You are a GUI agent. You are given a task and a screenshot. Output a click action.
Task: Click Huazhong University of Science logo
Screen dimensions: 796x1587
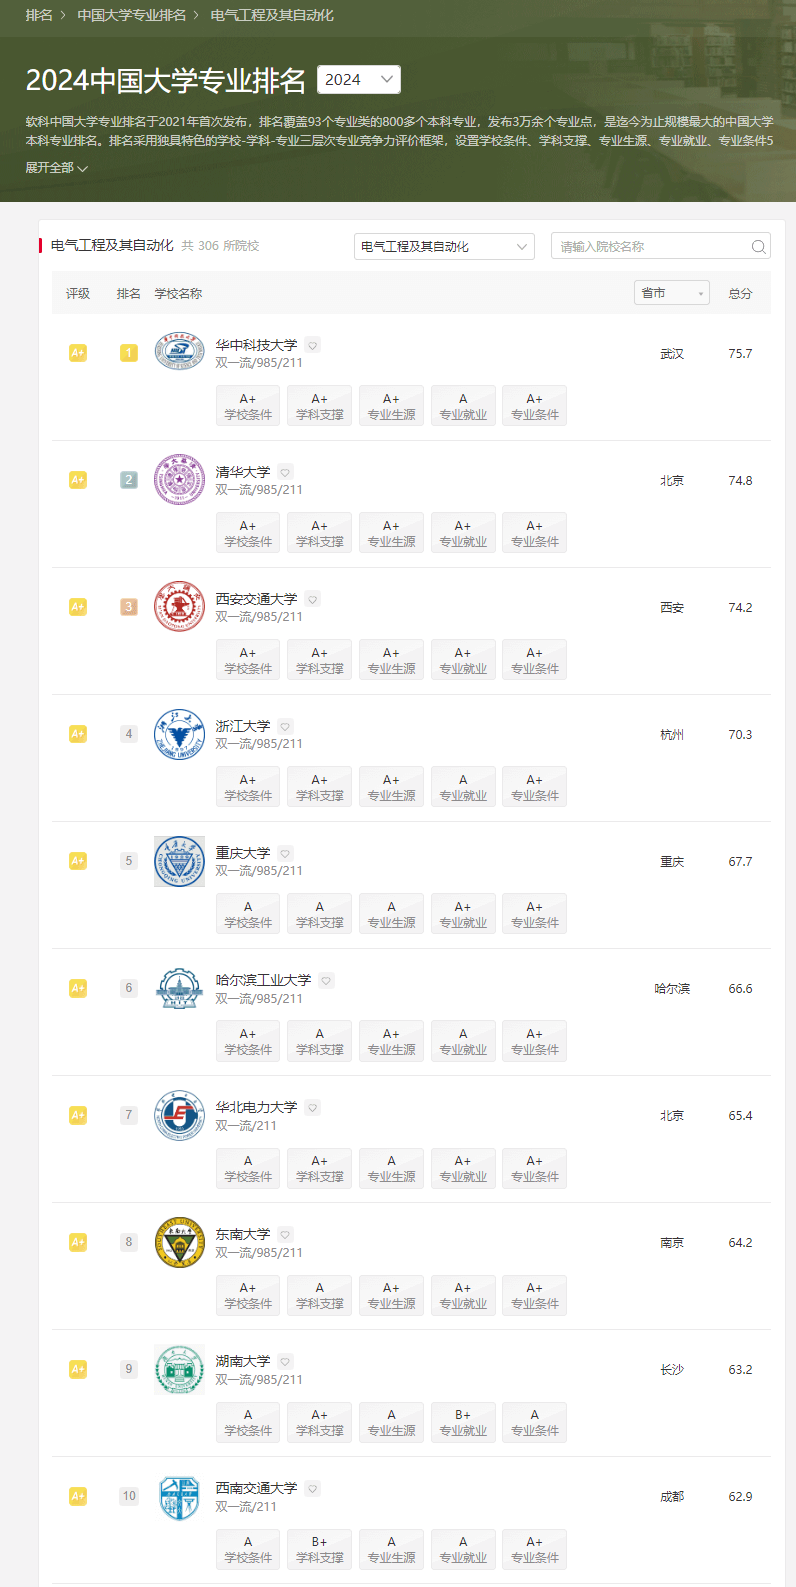pos(179,352)
